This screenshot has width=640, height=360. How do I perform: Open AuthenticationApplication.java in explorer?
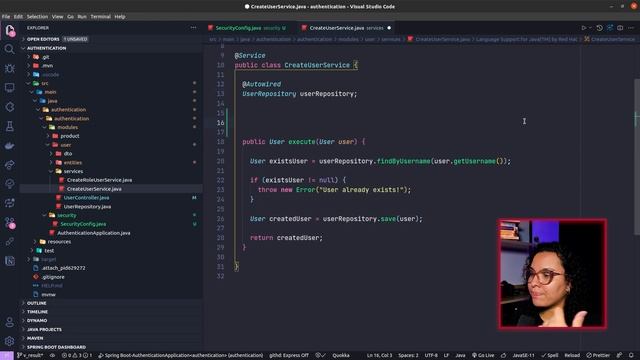point(93,233)
